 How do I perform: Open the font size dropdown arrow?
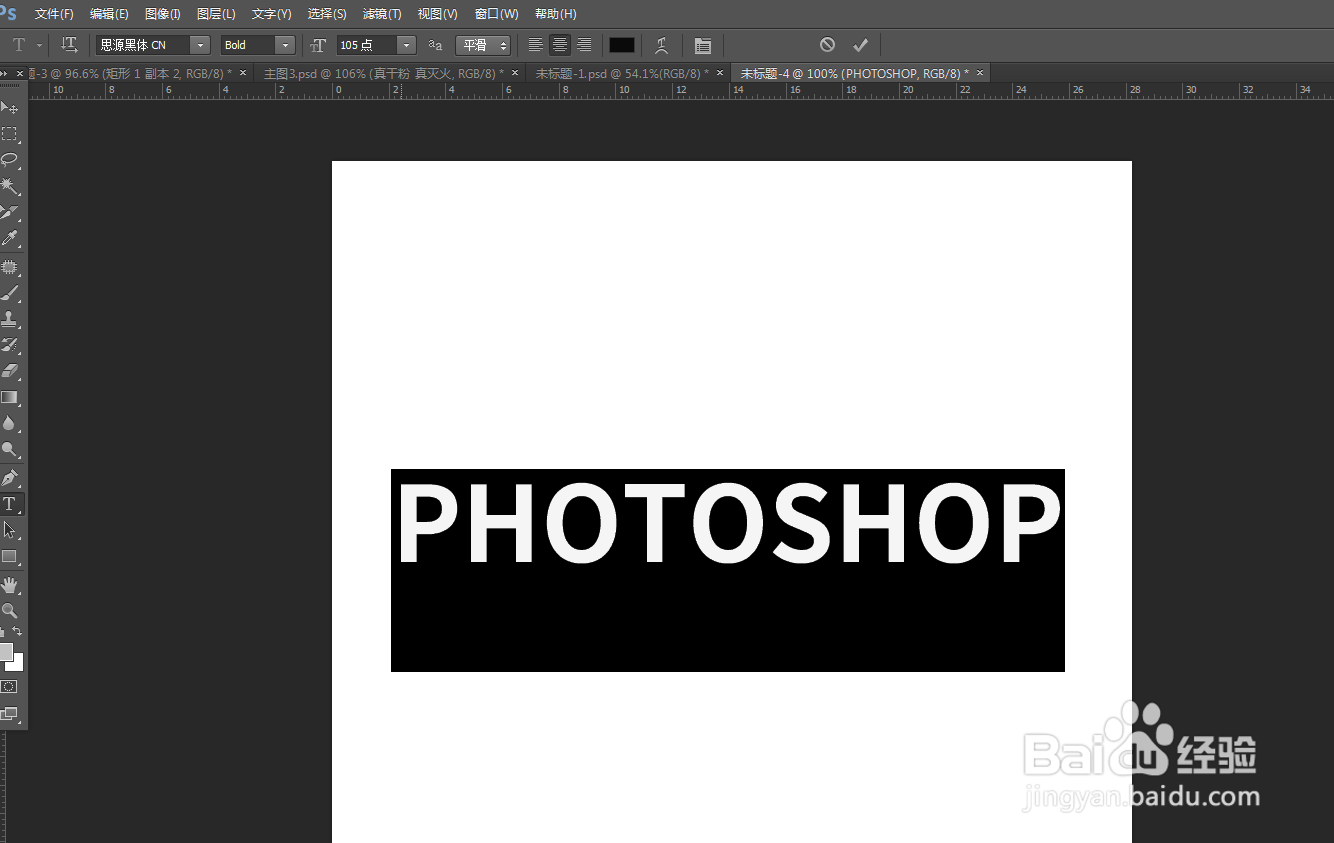coord(406,45)
